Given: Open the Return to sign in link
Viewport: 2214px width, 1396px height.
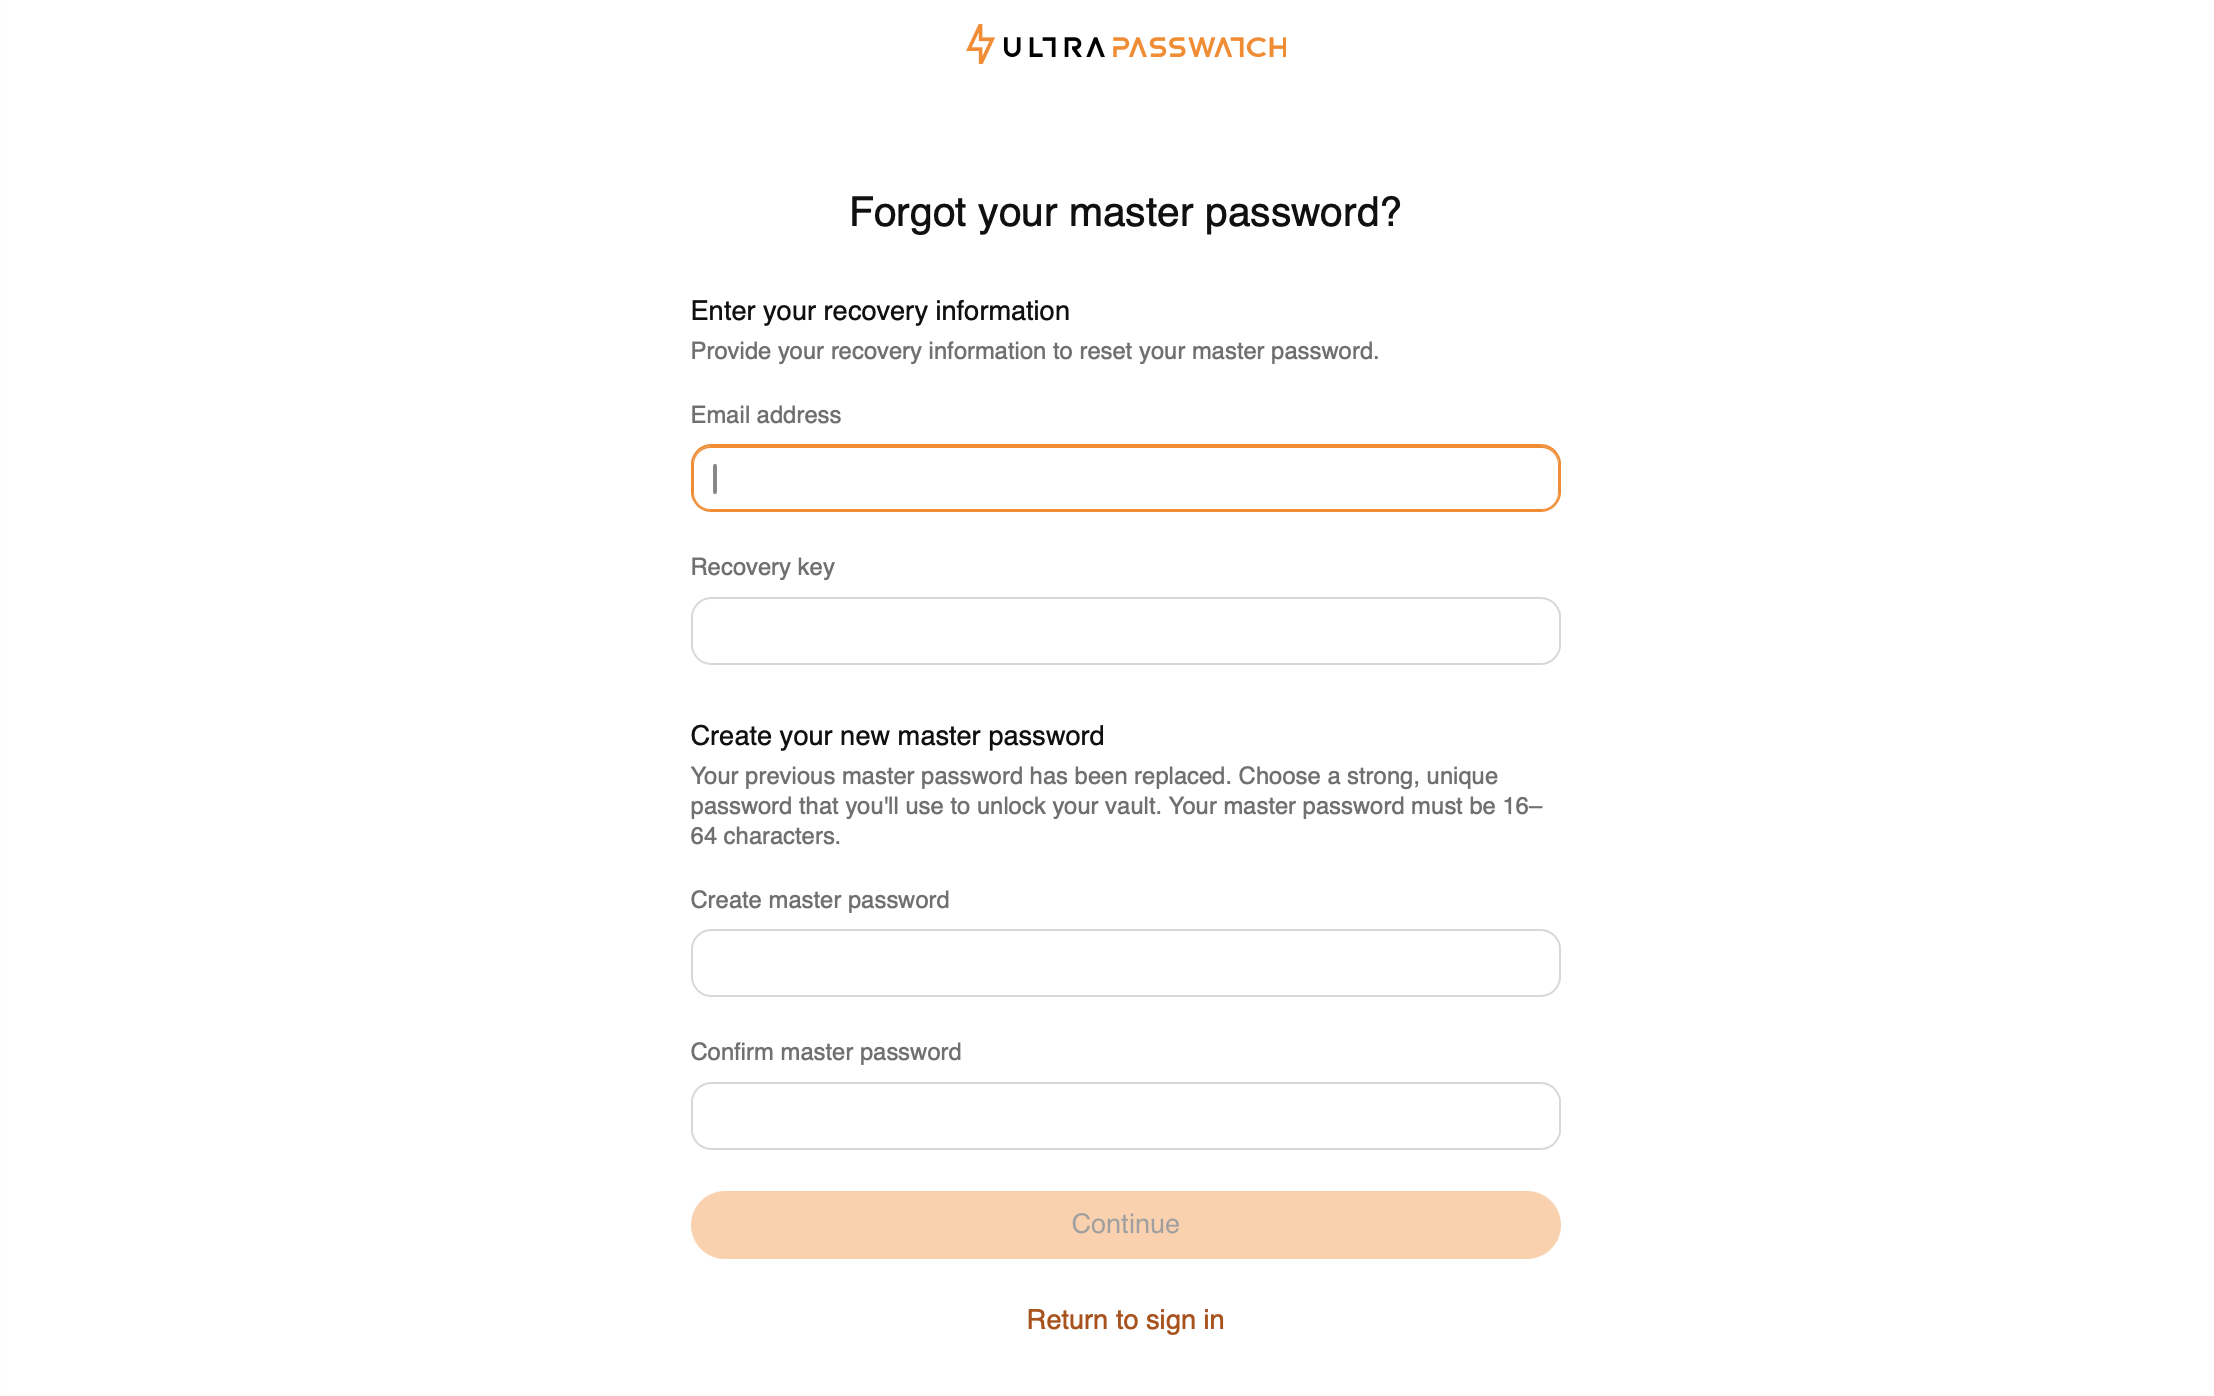Looking at the screenshot, I should (x=1125, y=1320).
